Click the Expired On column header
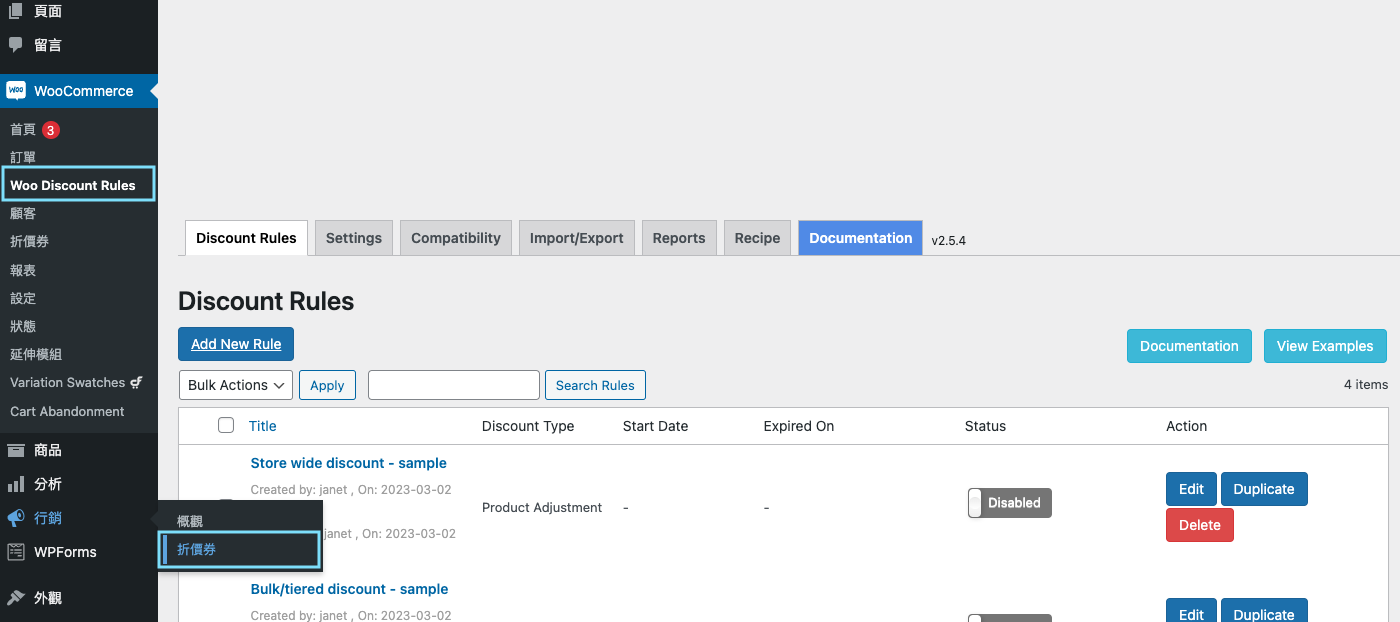The image size is (1400, 622). pos(798,426)
